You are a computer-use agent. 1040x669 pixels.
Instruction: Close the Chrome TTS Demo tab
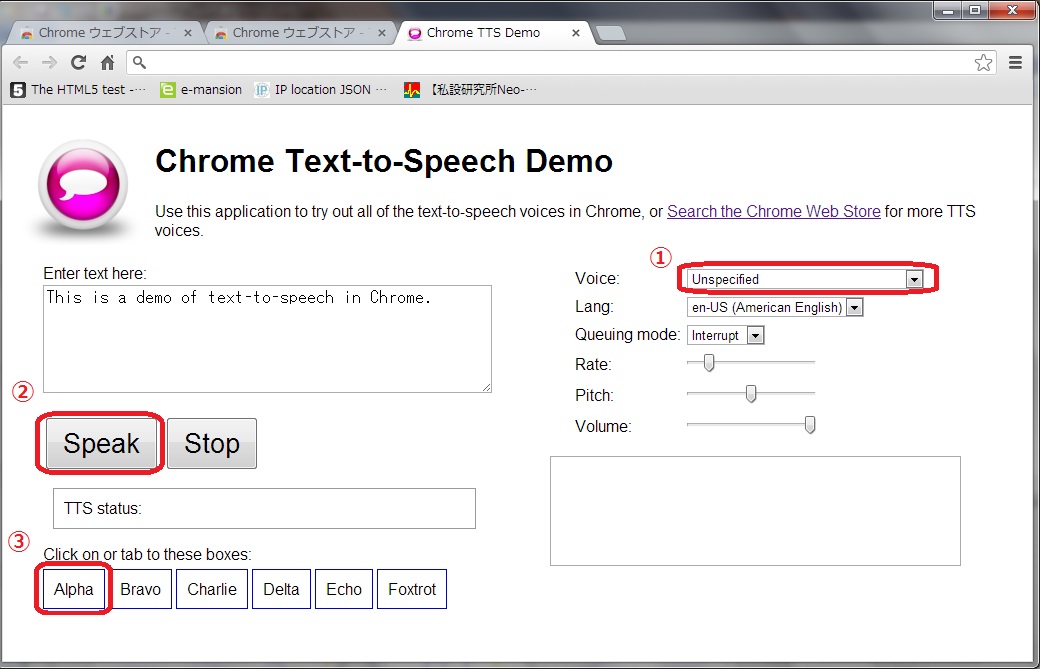576,32
